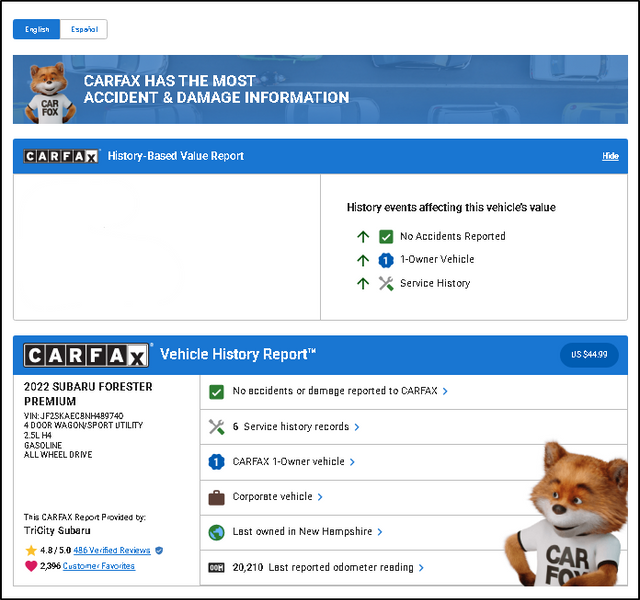Click blue 1-Owner badge icon in history report
This screenshot has height=600, width=640.
pos(216,462)
